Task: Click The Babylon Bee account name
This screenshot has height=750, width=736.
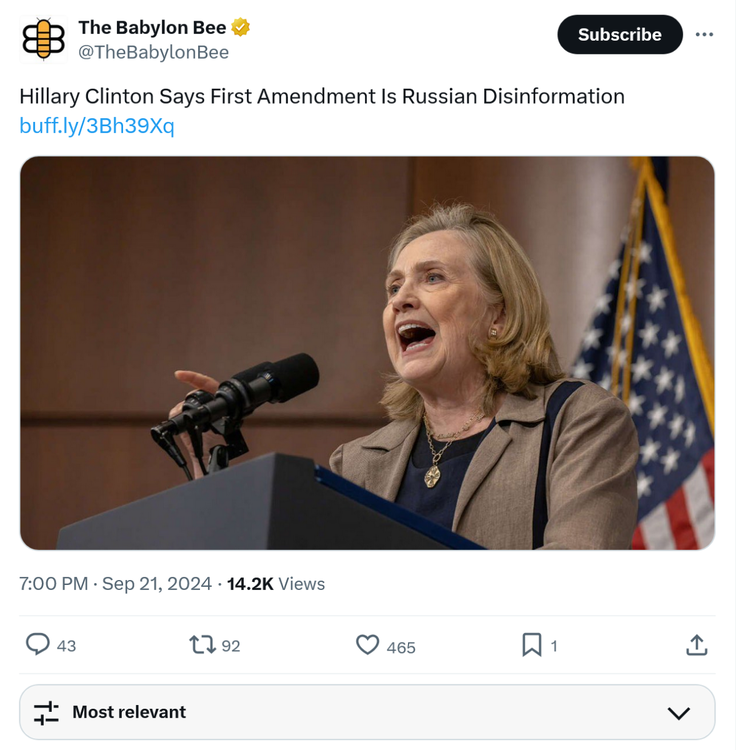Action: click(152, 27)
